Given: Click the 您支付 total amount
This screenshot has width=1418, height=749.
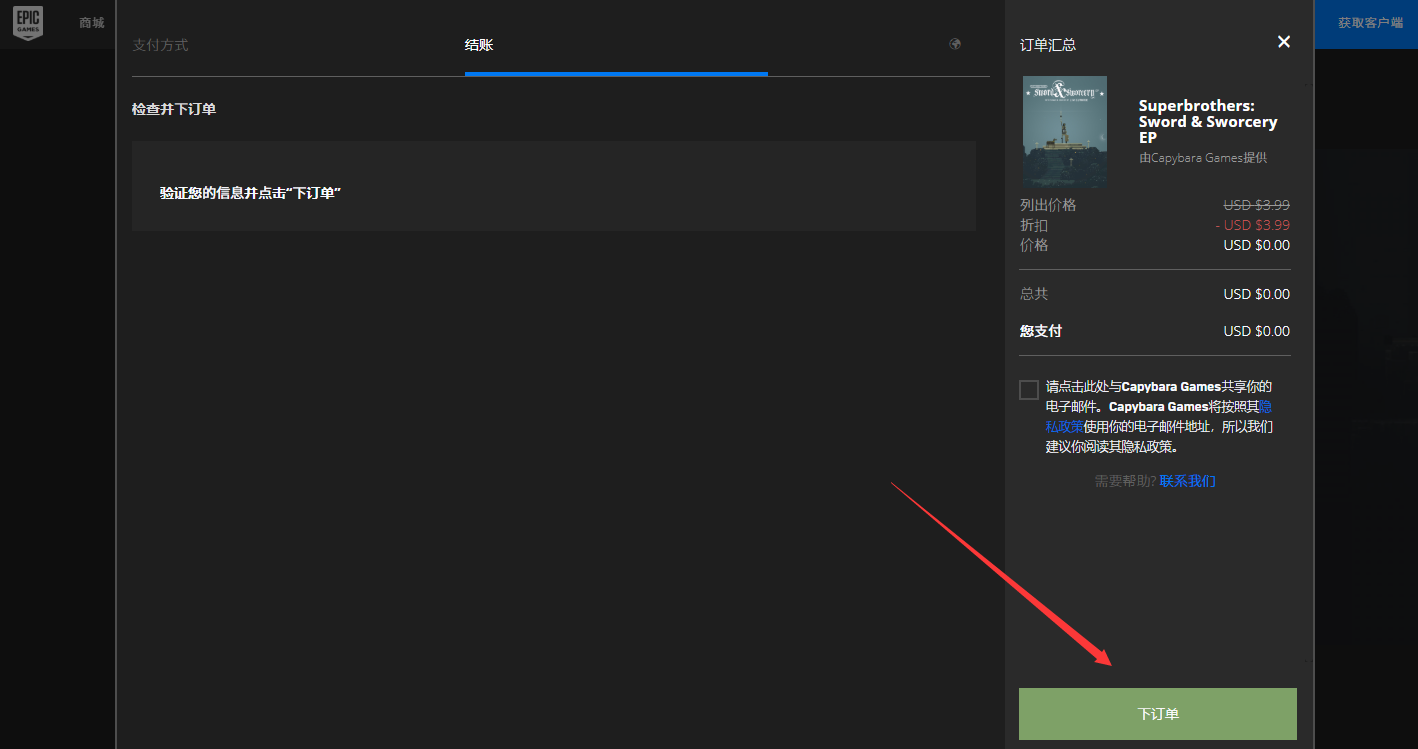Looking at the screenshot, I should [1256, 331].
